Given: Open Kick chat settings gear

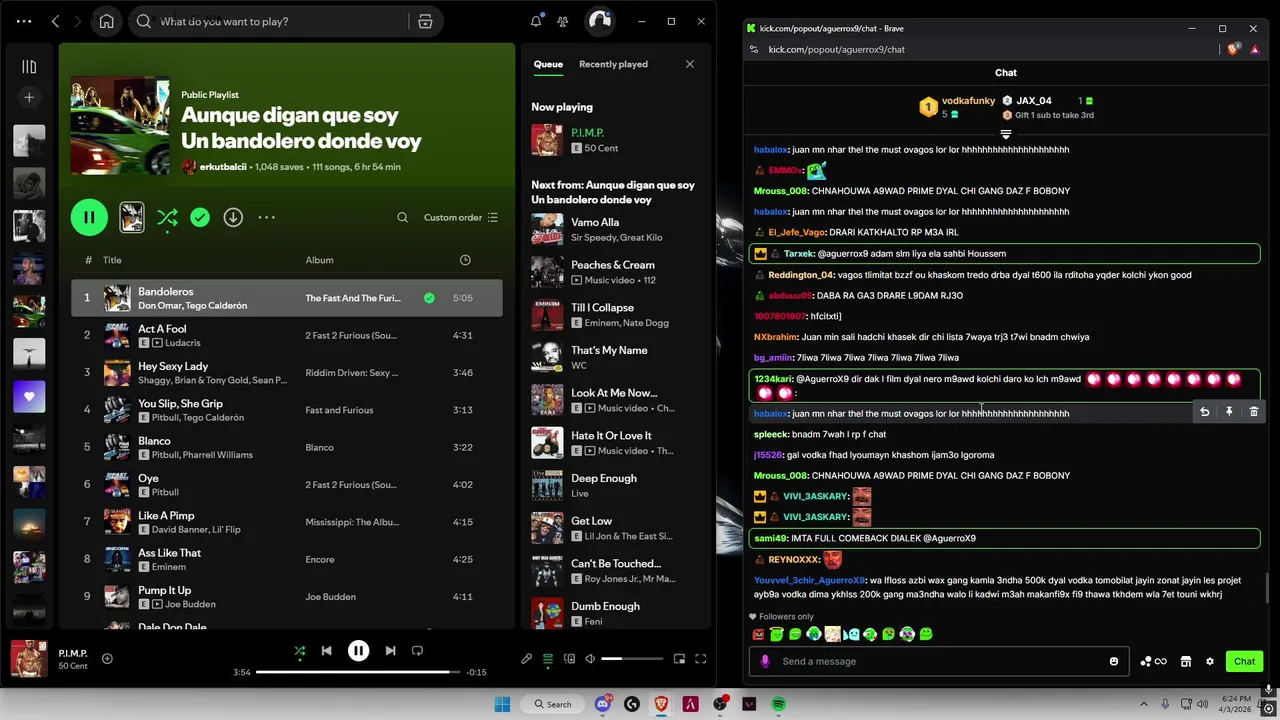Looking at the screenshot, I should click(1209, 661).
